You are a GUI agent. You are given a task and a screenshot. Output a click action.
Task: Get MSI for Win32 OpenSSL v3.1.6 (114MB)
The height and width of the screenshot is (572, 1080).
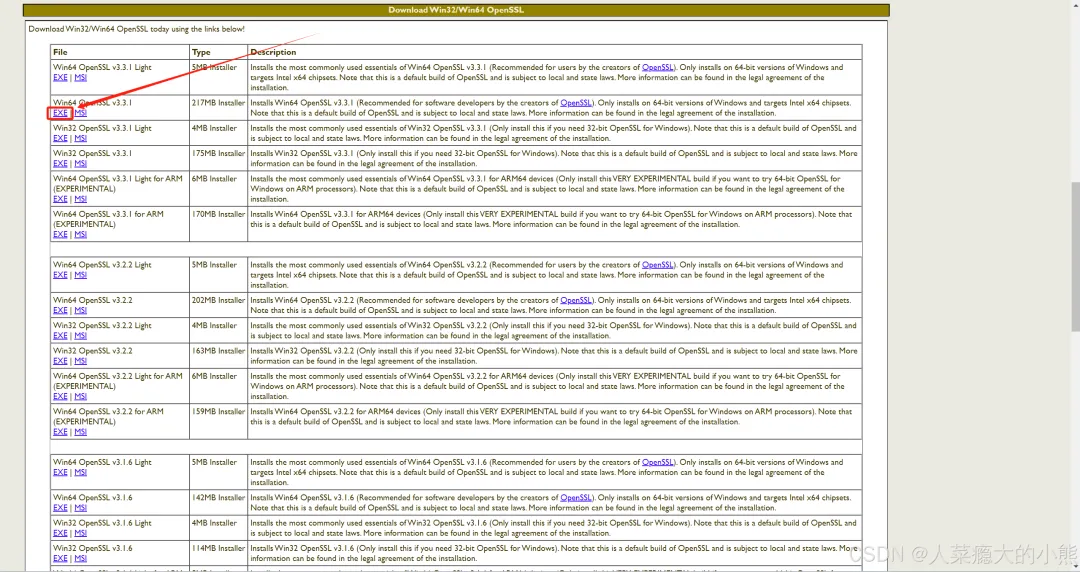click(x=81, y=559)
